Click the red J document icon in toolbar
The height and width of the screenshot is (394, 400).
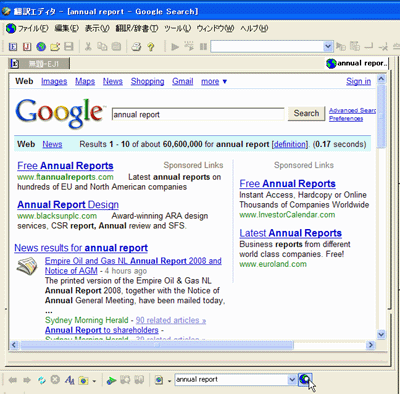27,47
